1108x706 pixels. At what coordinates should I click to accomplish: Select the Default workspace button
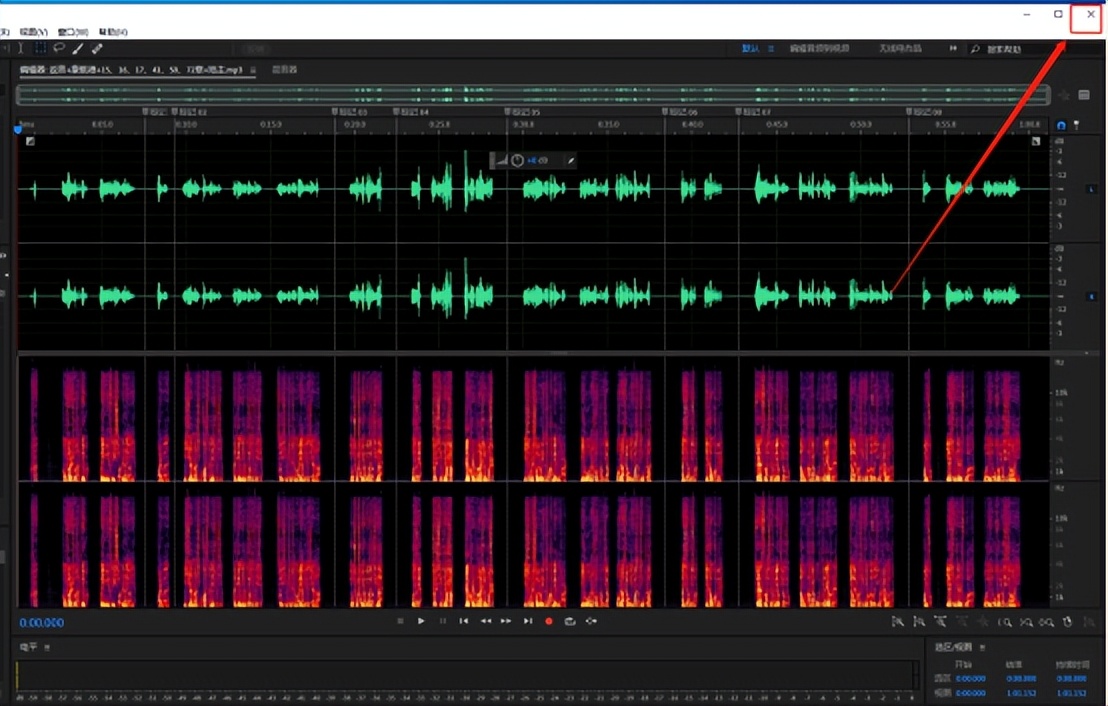point(751,48)
